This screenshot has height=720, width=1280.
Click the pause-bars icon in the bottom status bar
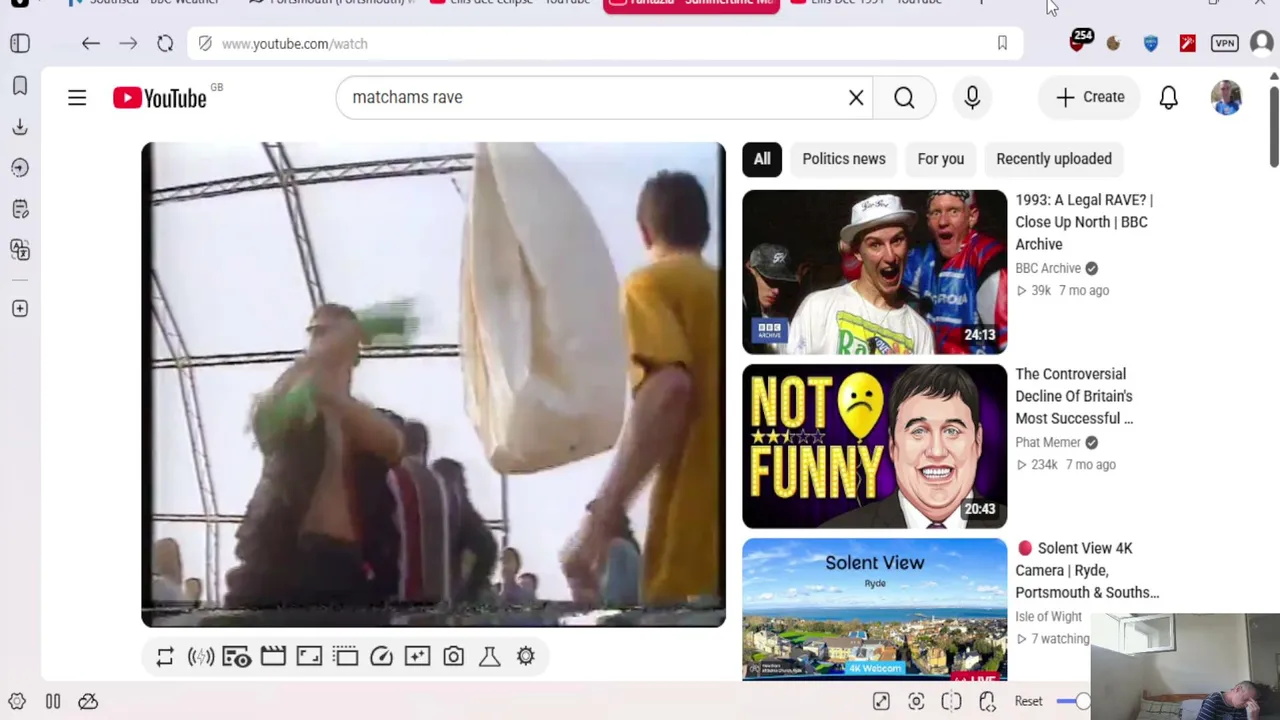(x=53, y=702)
